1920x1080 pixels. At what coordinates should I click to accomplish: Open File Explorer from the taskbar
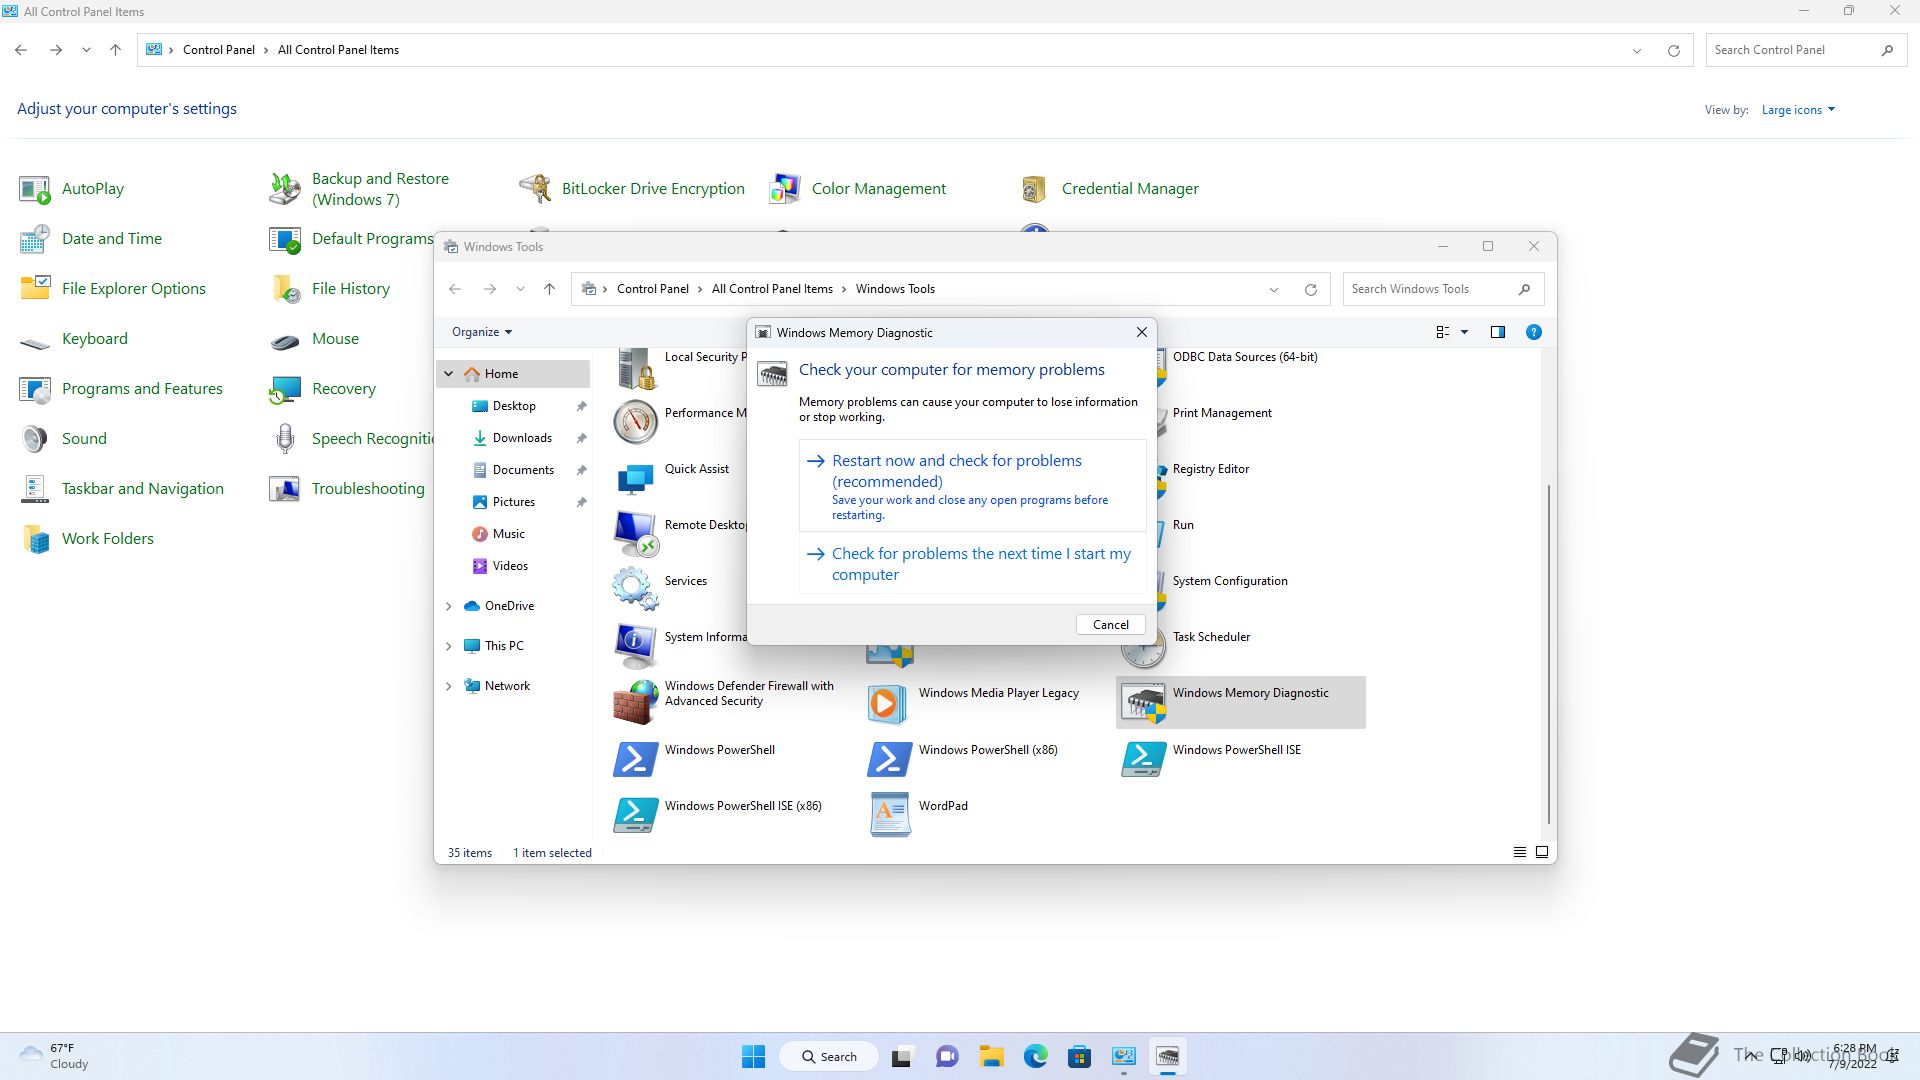coord(991,1057)
